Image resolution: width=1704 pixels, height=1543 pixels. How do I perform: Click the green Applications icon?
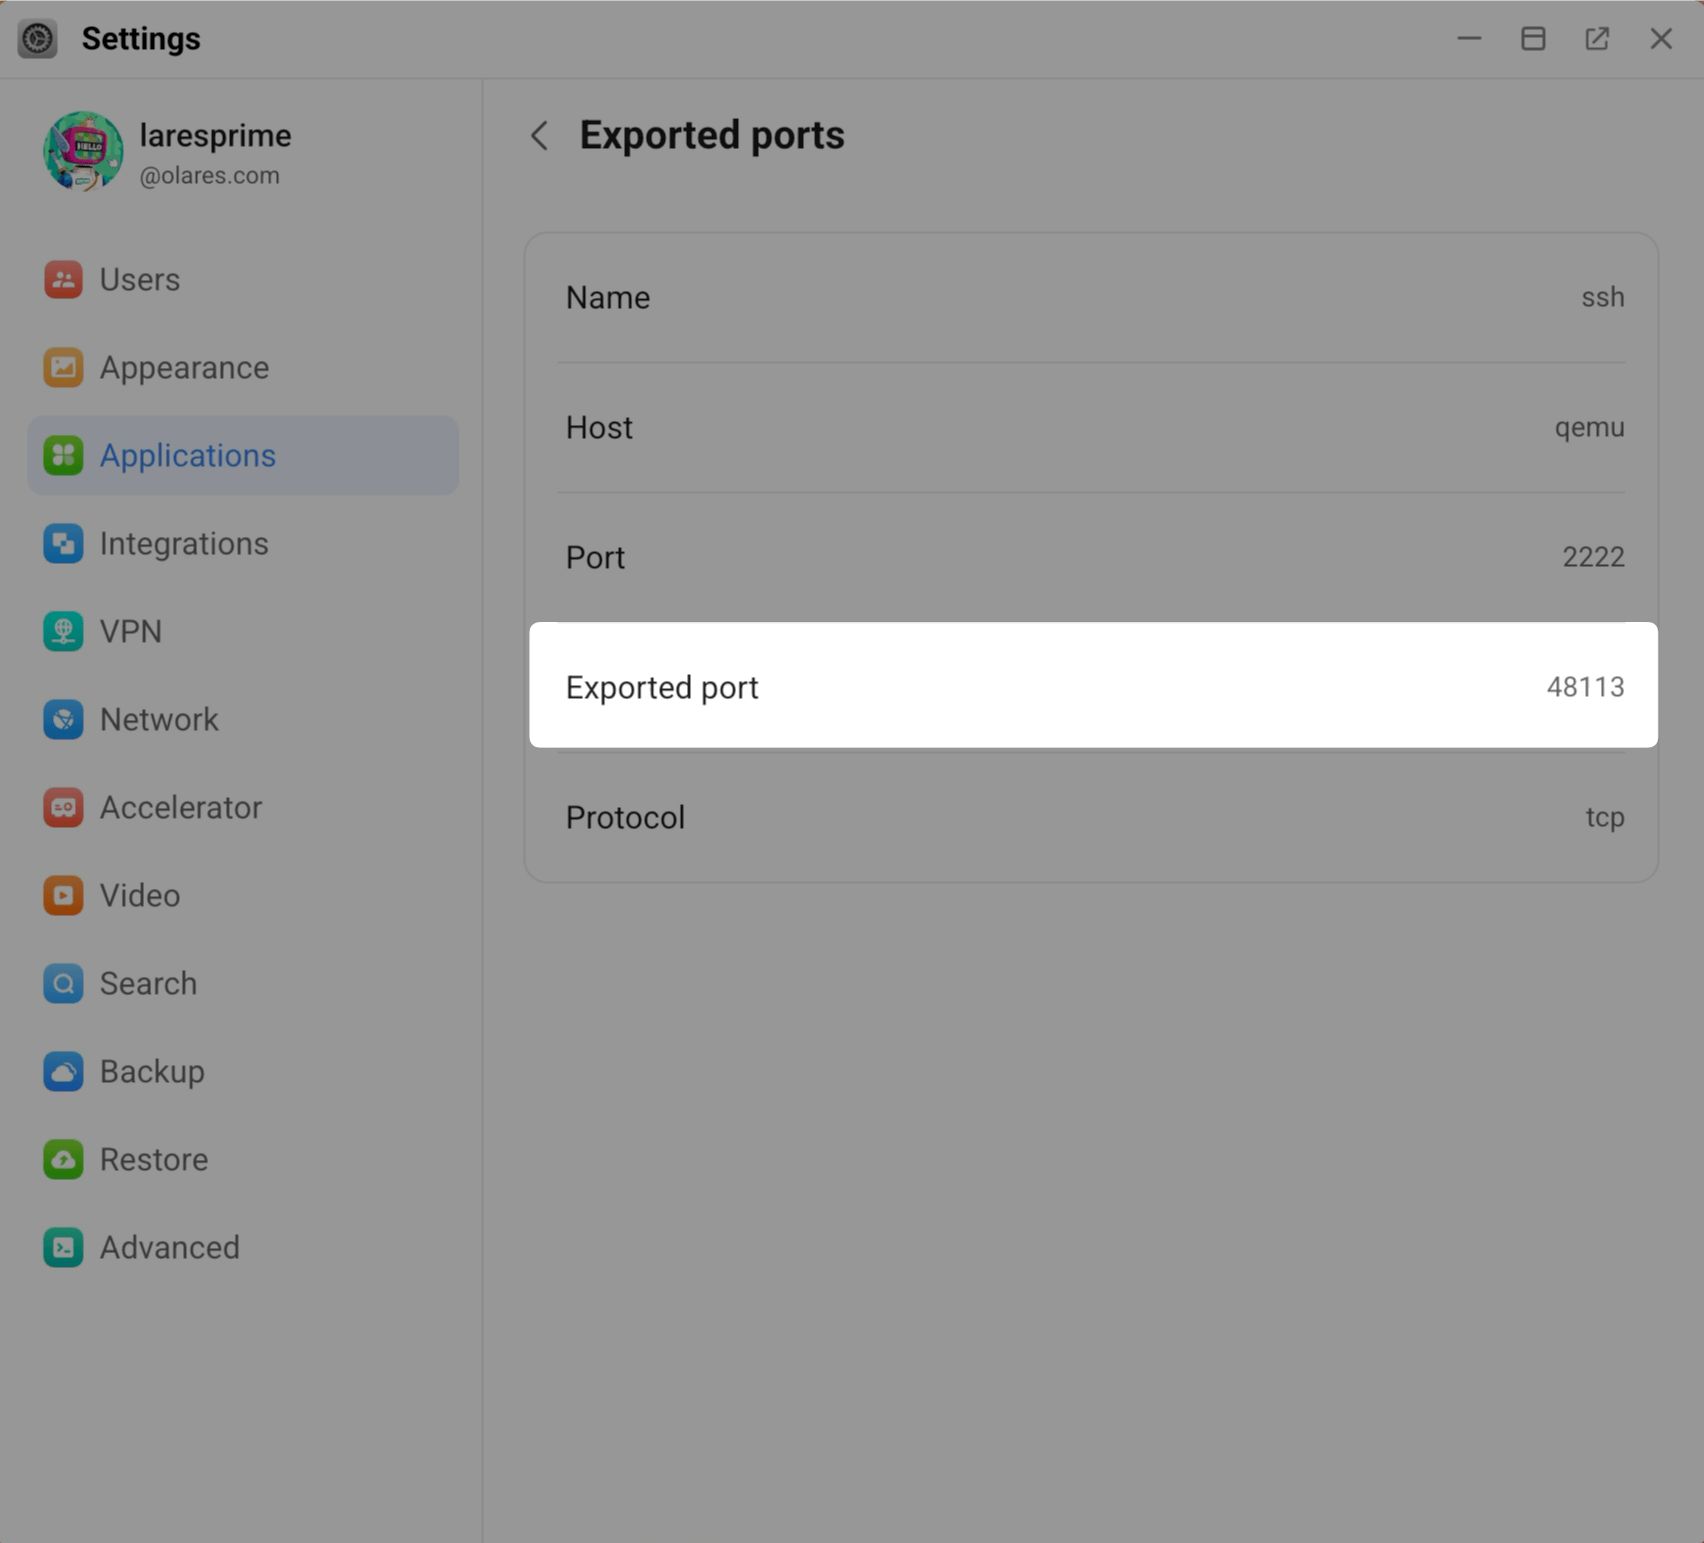point(63,456)
